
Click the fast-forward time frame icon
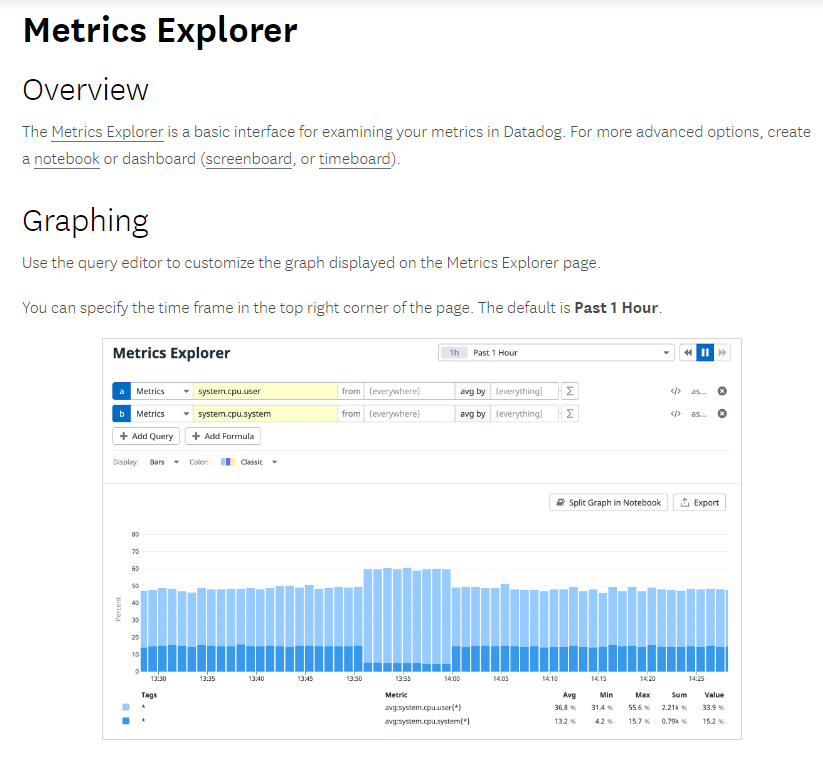(722, 353)
